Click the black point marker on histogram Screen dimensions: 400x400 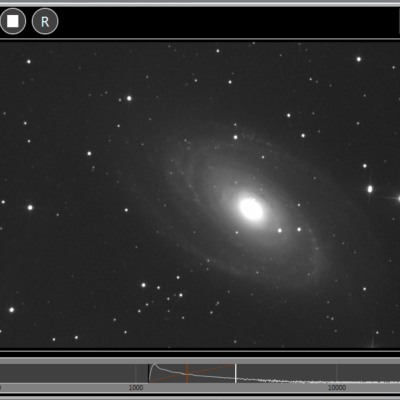pyautogui.click(x=149, y=373)
